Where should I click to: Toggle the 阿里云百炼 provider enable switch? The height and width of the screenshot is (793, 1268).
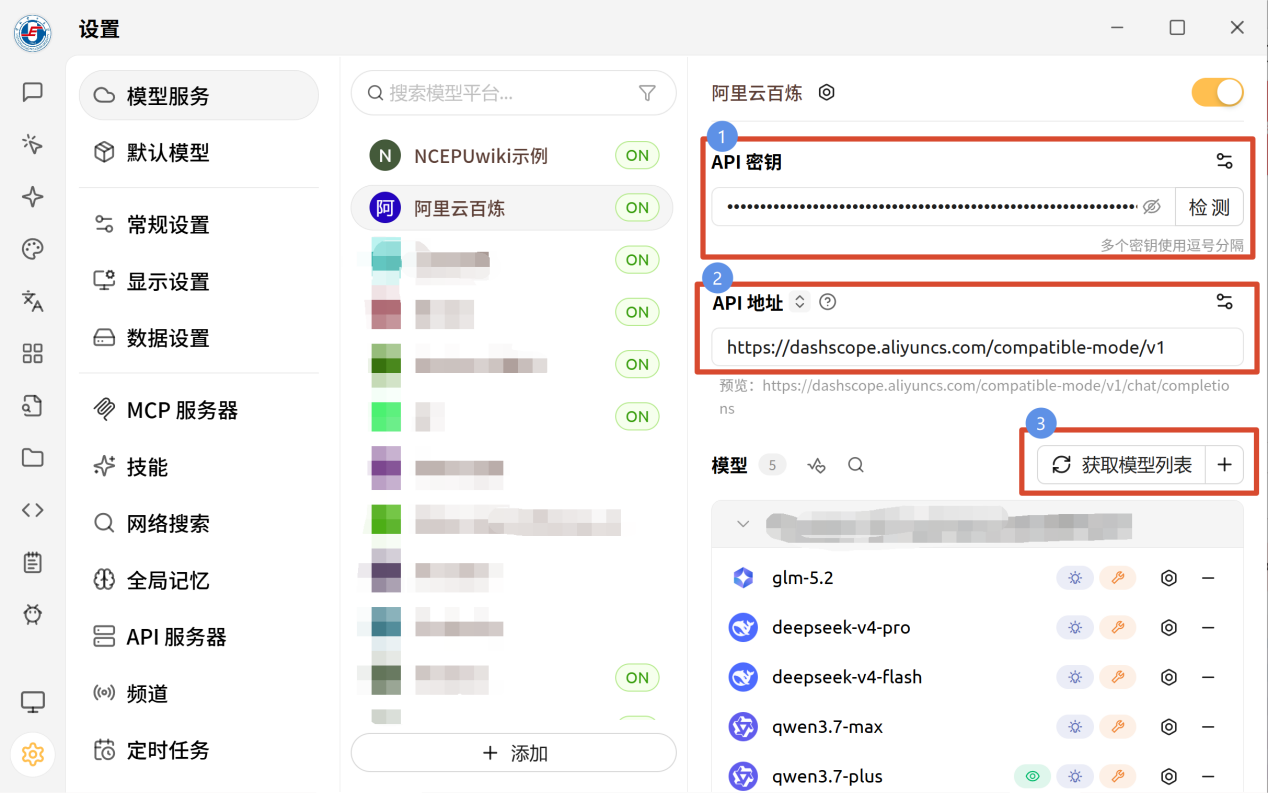click(1217, 93)
